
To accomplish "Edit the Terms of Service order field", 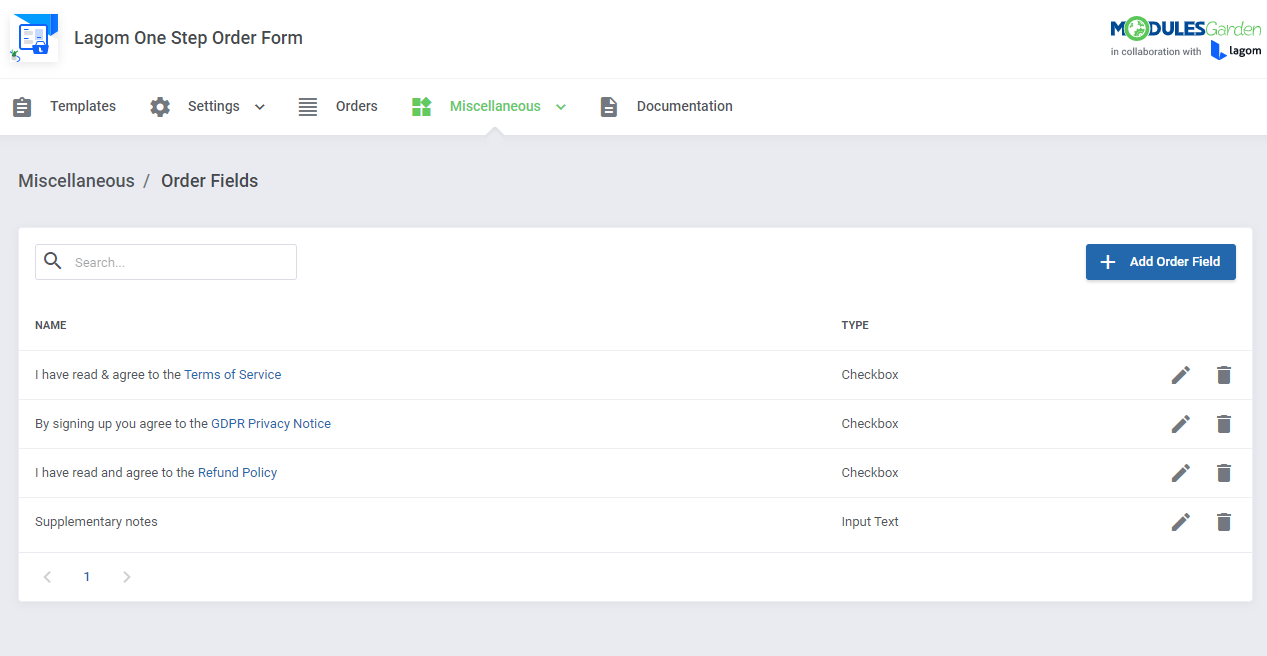I will 1181,375.
